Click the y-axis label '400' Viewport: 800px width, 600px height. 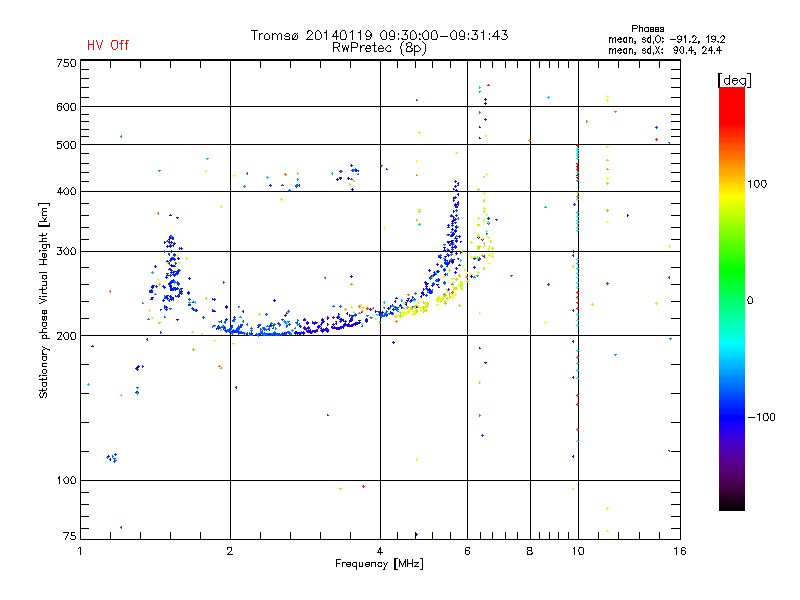(x=66, y=191)
